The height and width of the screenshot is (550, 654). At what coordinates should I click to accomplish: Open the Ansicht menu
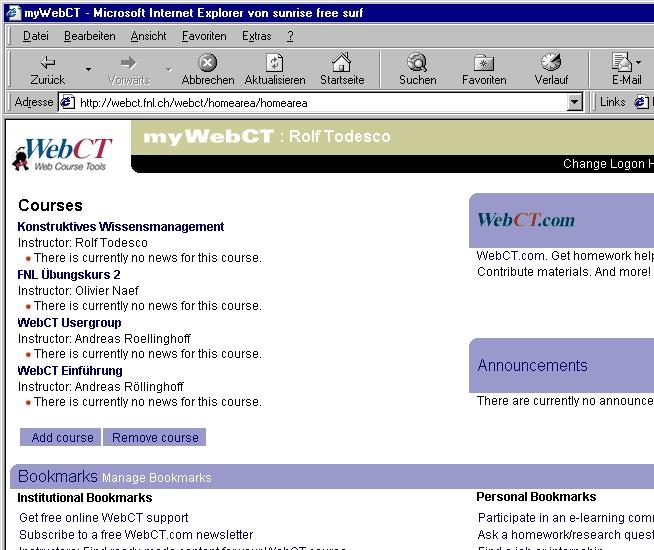coord(148,36)
